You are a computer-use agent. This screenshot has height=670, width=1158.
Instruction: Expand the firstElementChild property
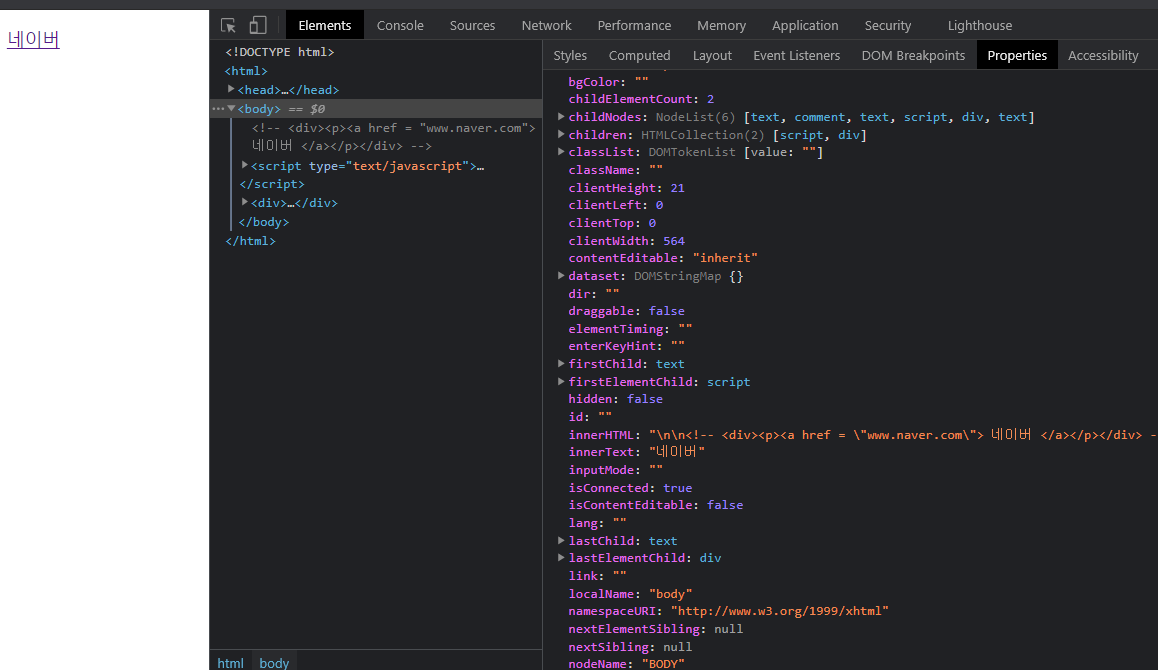click(x=561, y=381)
